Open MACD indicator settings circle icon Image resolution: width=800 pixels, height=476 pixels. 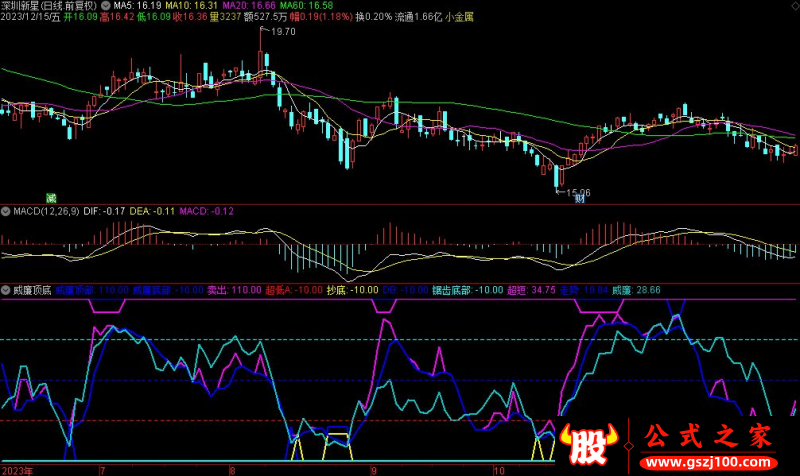(5, 212)
